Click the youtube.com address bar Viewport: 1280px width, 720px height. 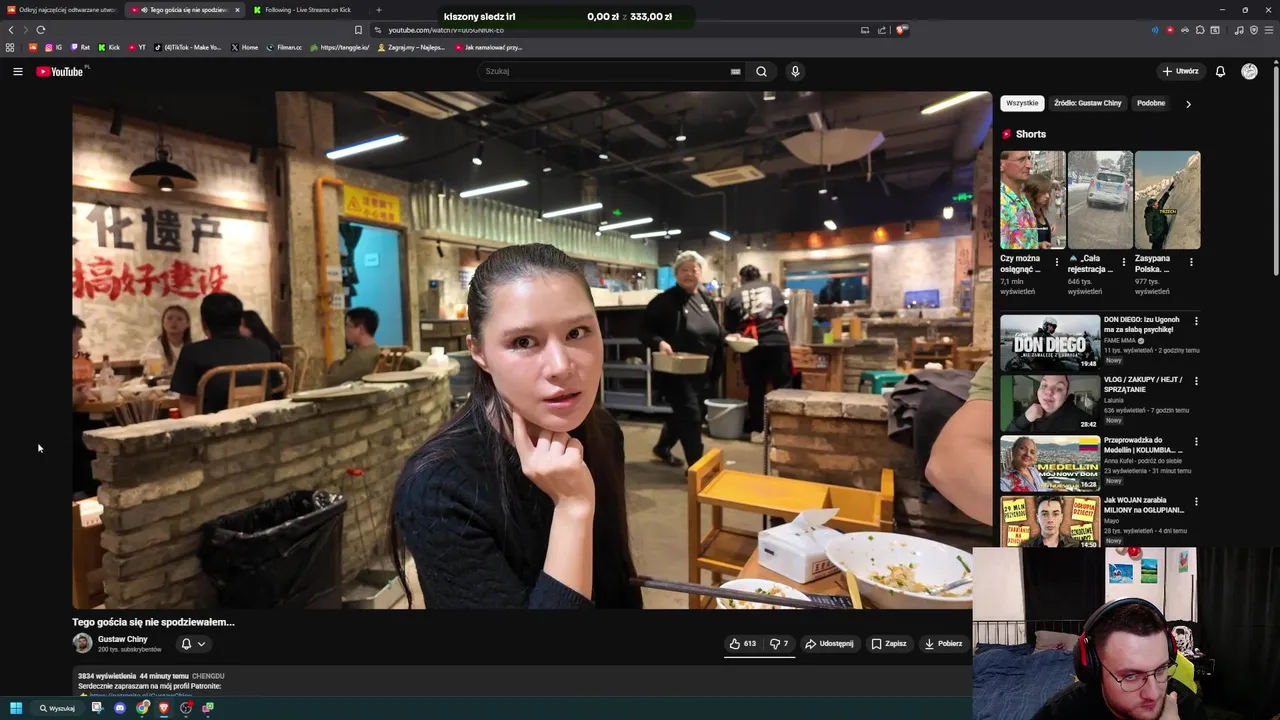pyautogui.click(x=610, y=30)
